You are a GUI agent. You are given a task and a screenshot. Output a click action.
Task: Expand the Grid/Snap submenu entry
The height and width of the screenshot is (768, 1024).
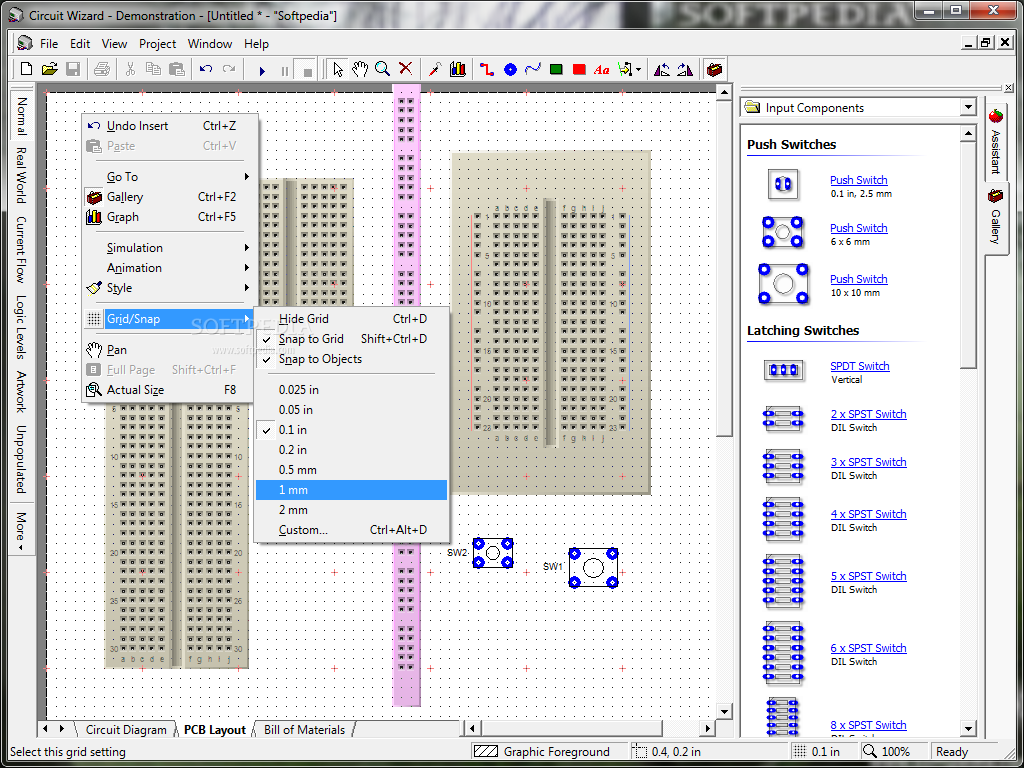(x=169, y=319)
